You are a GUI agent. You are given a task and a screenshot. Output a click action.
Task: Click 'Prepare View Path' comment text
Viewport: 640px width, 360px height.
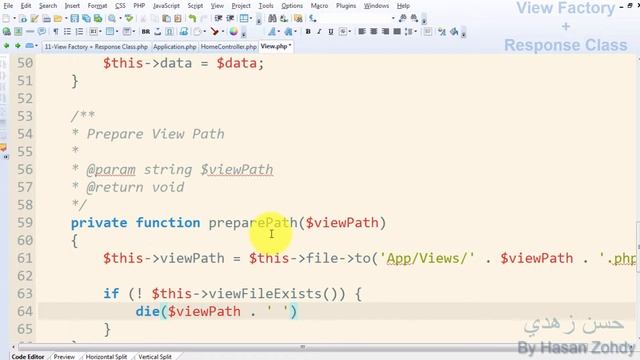tap(156, 134)
